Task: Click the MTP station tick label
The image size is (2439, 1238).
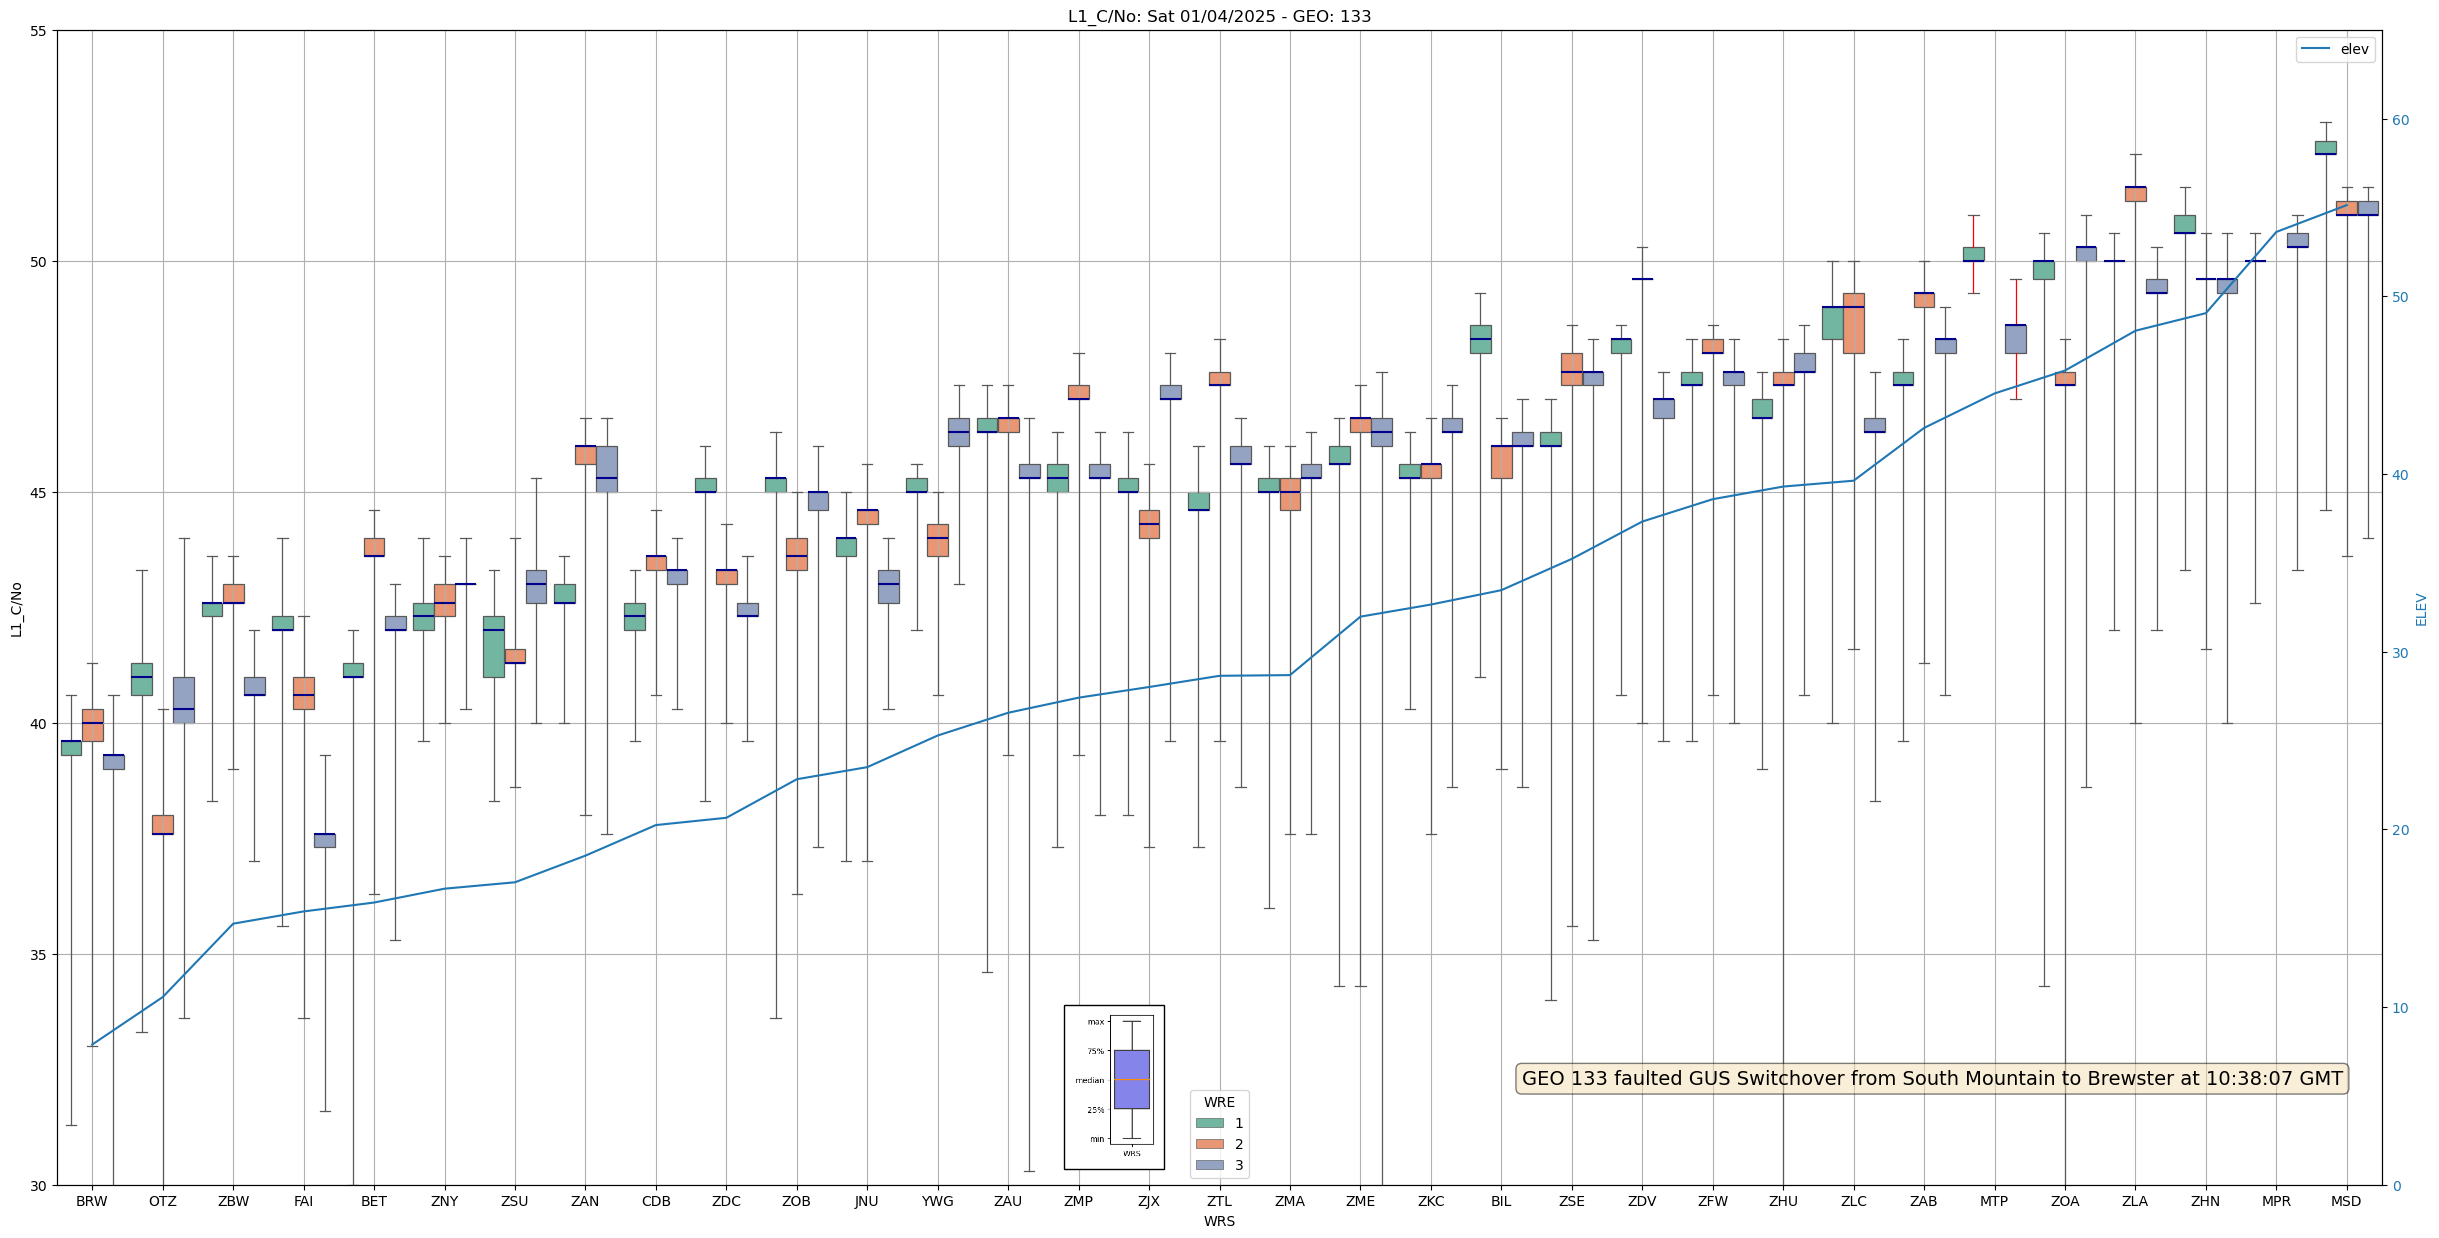Action: click(1994, 1201)
